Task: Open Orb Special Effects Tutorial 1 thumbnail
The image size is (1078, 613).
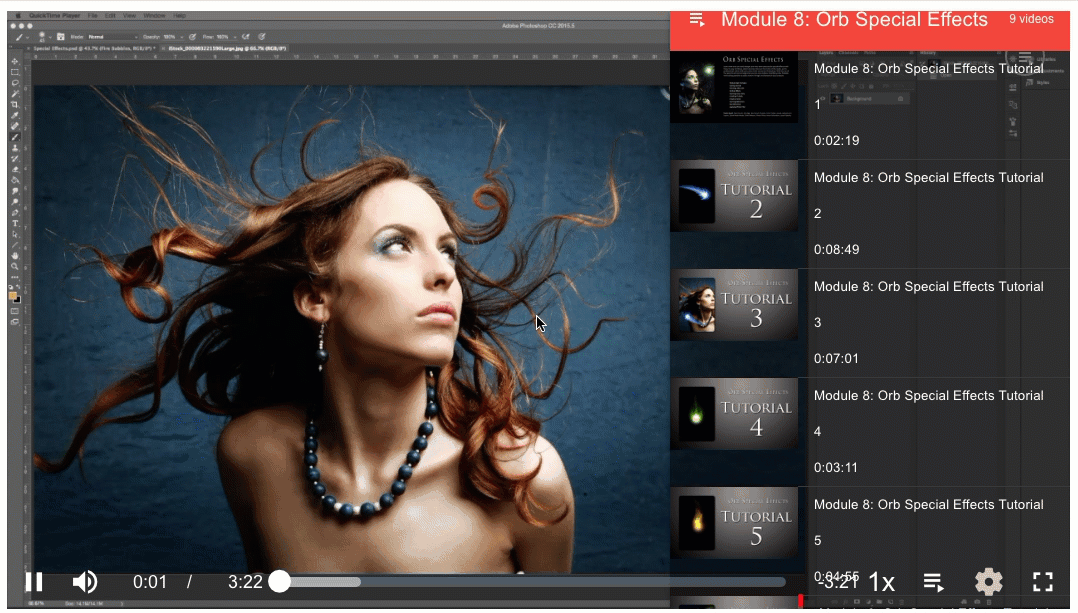Action: [x=734, y=88]
